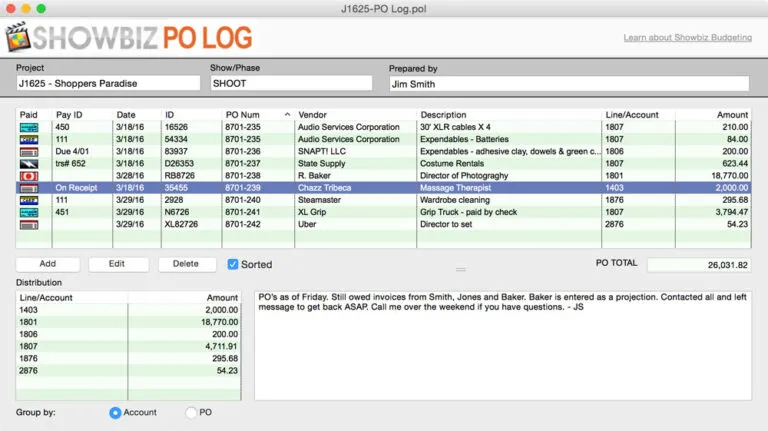Image resolution: width=768 pixels, height=431 pixels.
Task: Click amount 18,770.00 in PO table
Action: [x=729, y=176]
